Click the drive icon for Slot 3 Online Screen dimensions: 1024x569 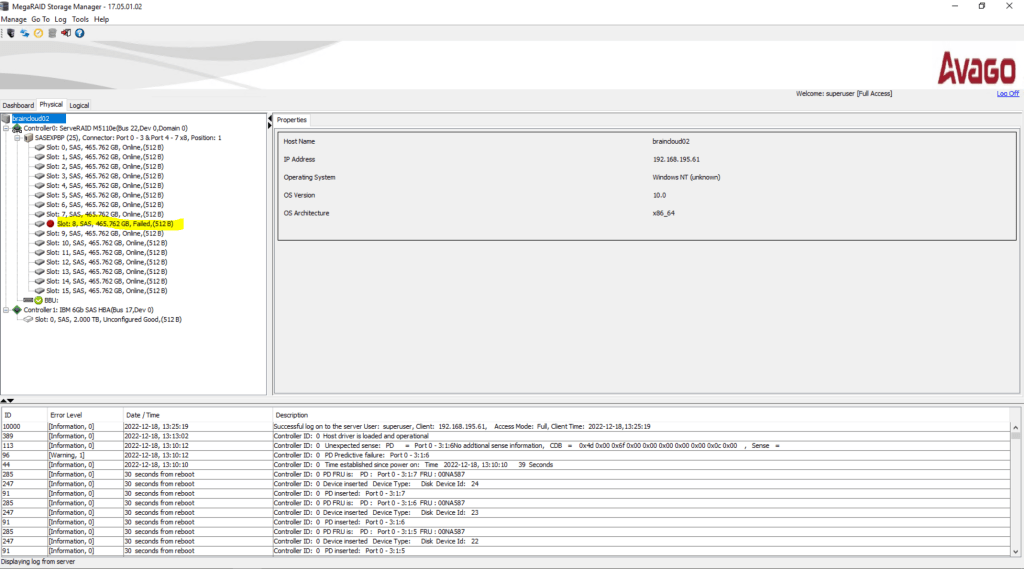pyautogui.click(x=39, y=176)
